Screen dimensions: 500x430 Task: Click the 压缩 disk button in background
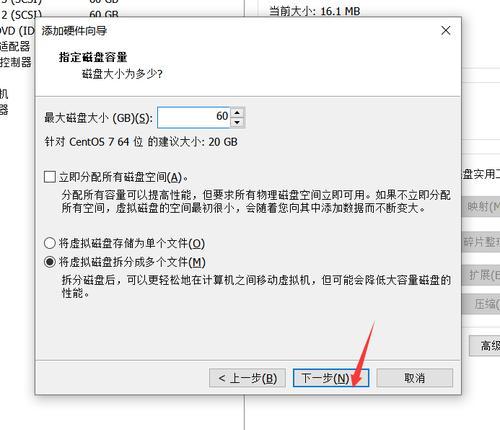coord(481,304)
